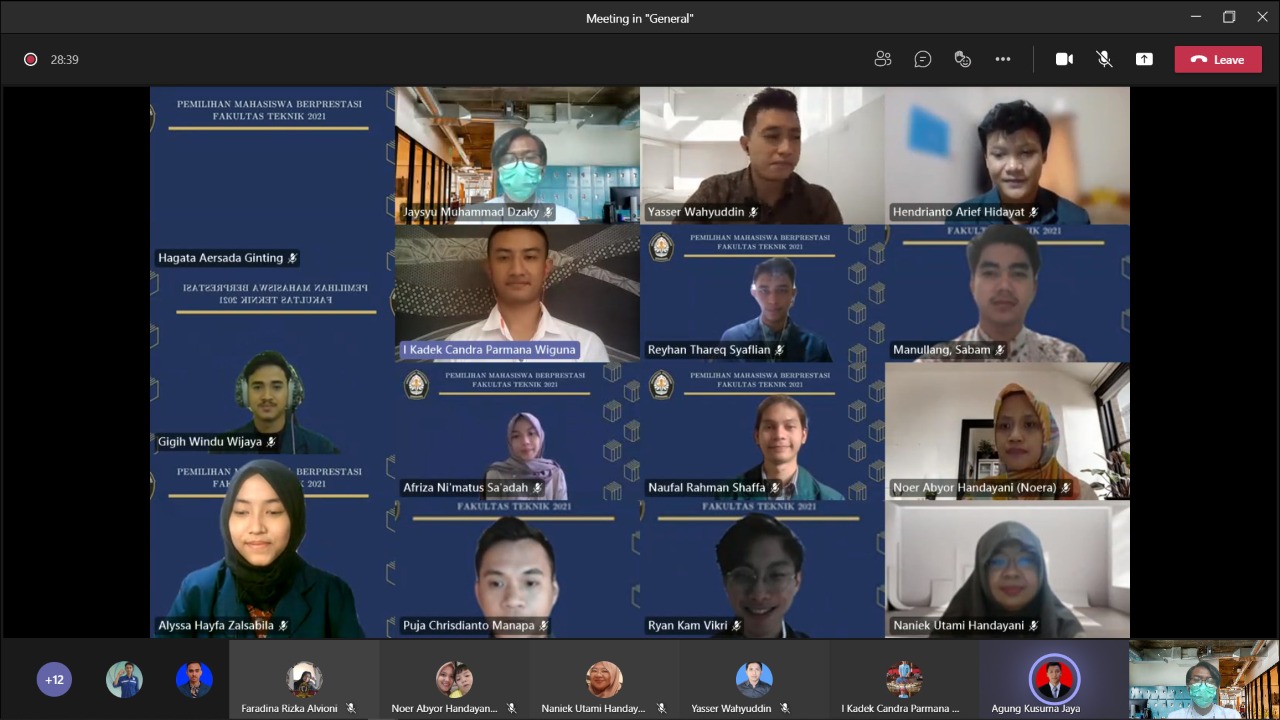
Task: Click the highlighted I Kadek Candra video tile
Action: pos(517,292)
